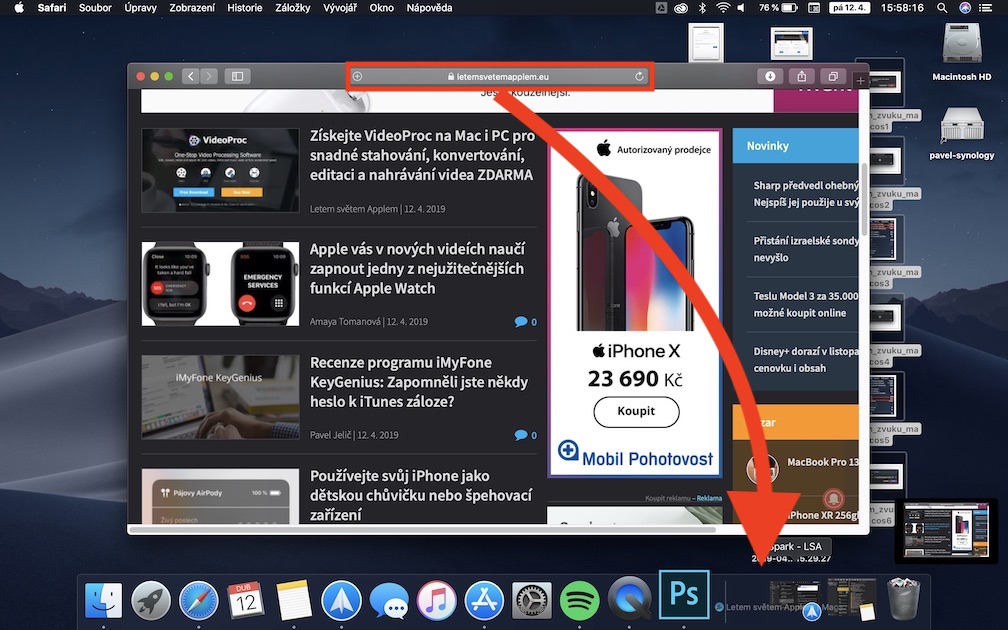Image resolution: width=1008 pixels, height=630 pixels.
Task: Click the Safari page vertical scrollbar
Action: [865, 199]
